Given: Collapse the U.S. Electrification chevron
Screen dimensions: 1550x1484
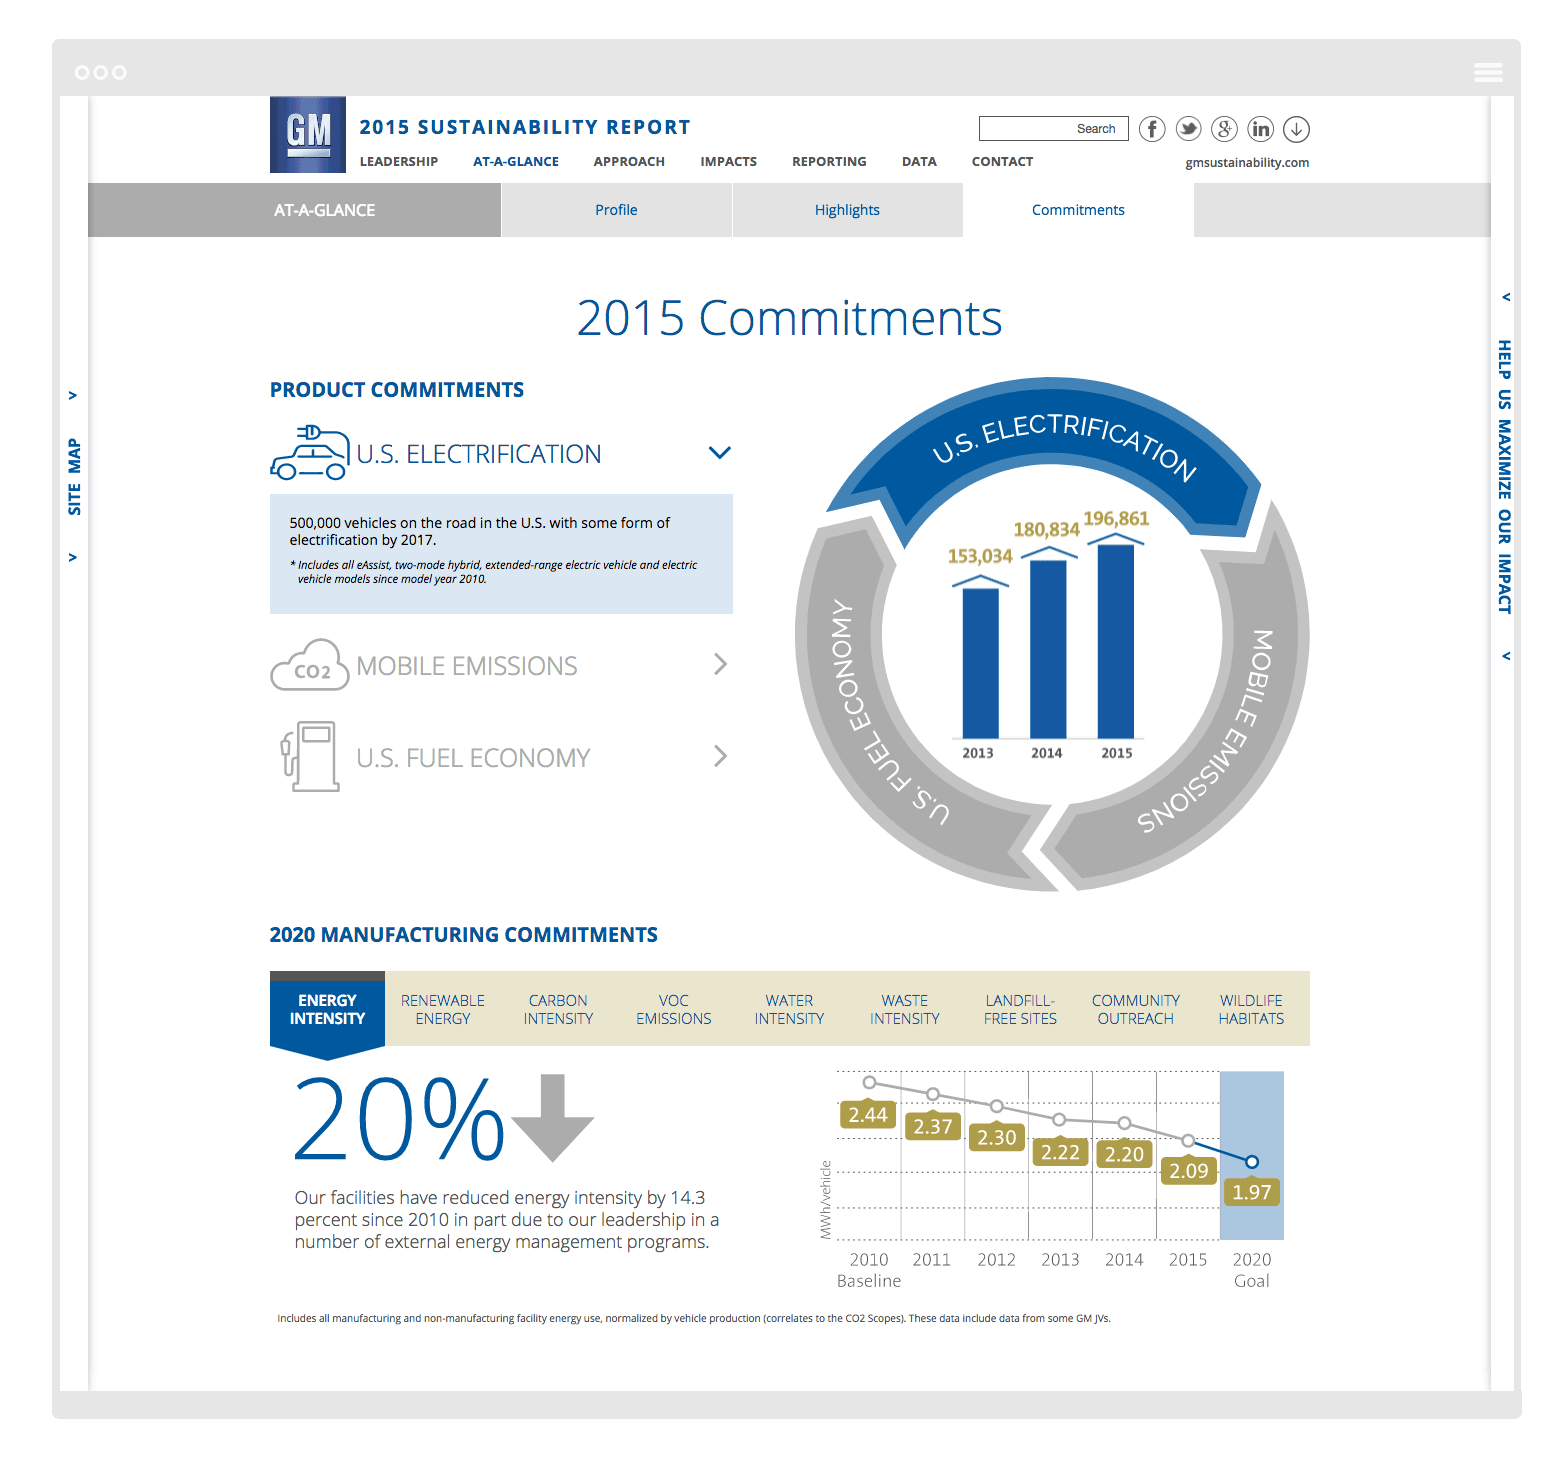Looking at the screenshot, I should coord(720,453).
